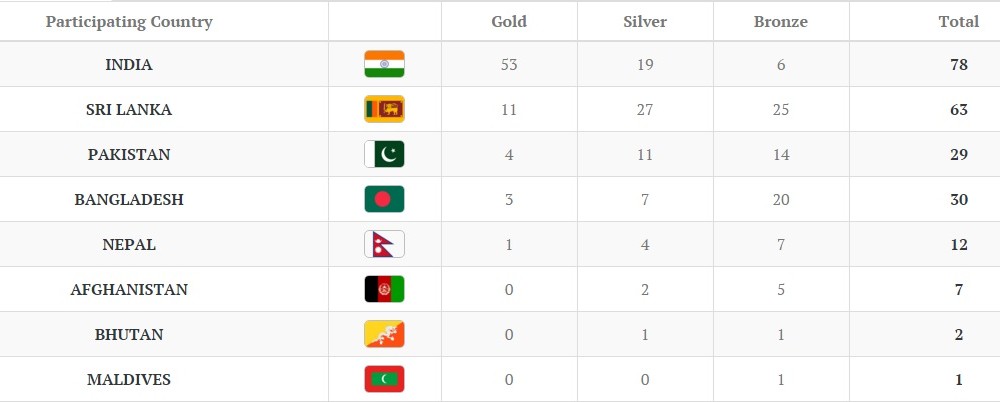Click the Nepal flag icon
The width and height of the screenshot is (1000, 402).
[x=384, y=245]
